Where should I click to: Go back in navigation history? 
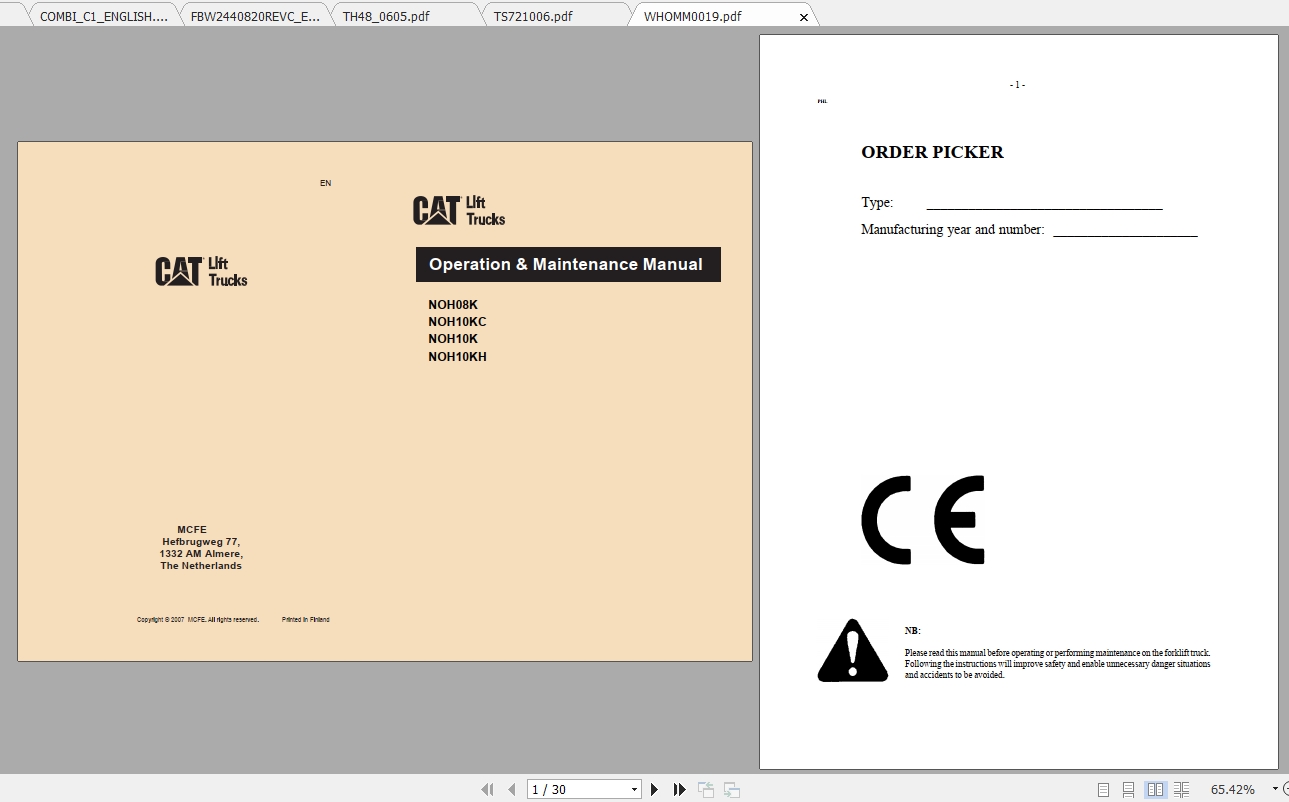tap(705, 789)
